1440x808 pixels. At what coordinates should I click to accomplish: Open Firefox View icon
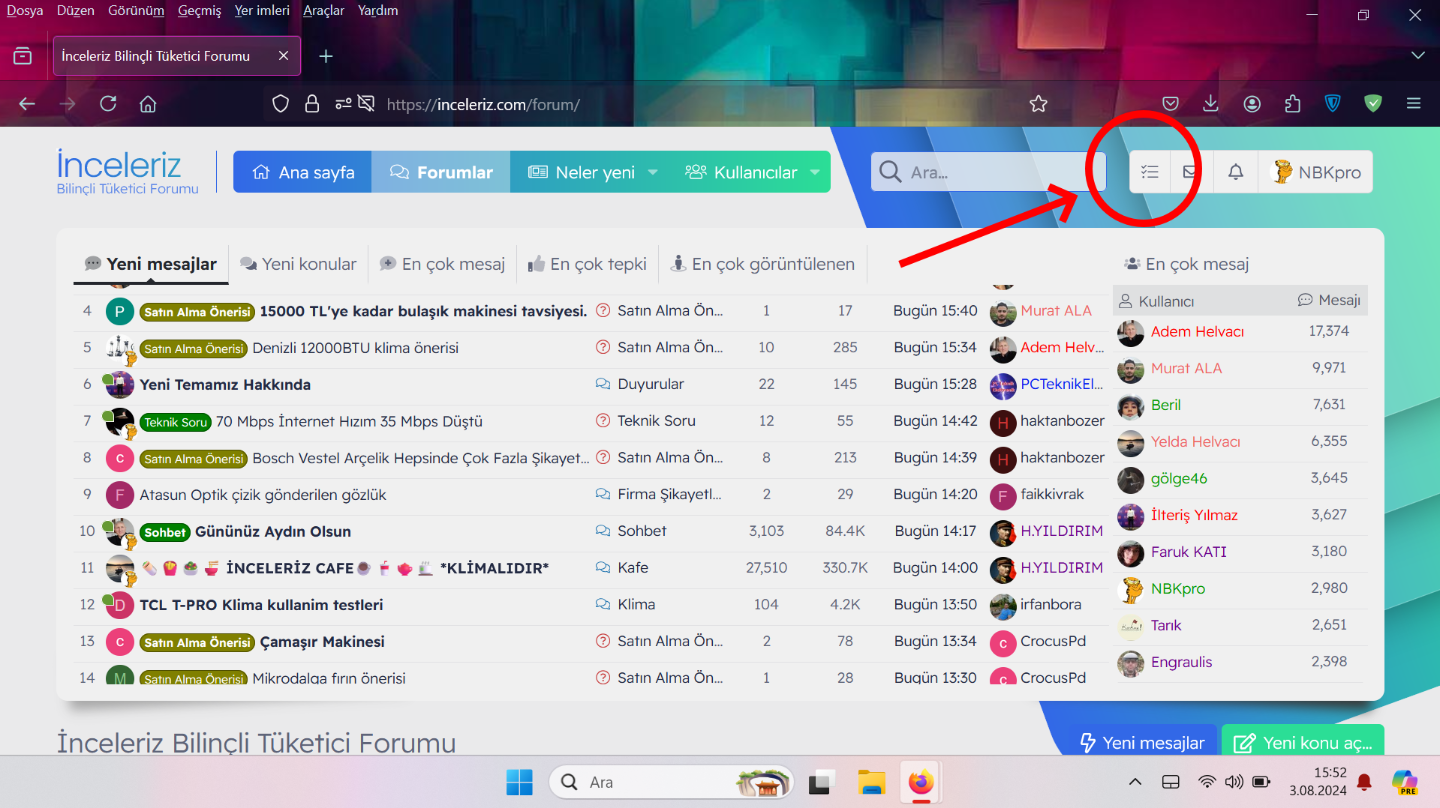[x=23, y=56]
